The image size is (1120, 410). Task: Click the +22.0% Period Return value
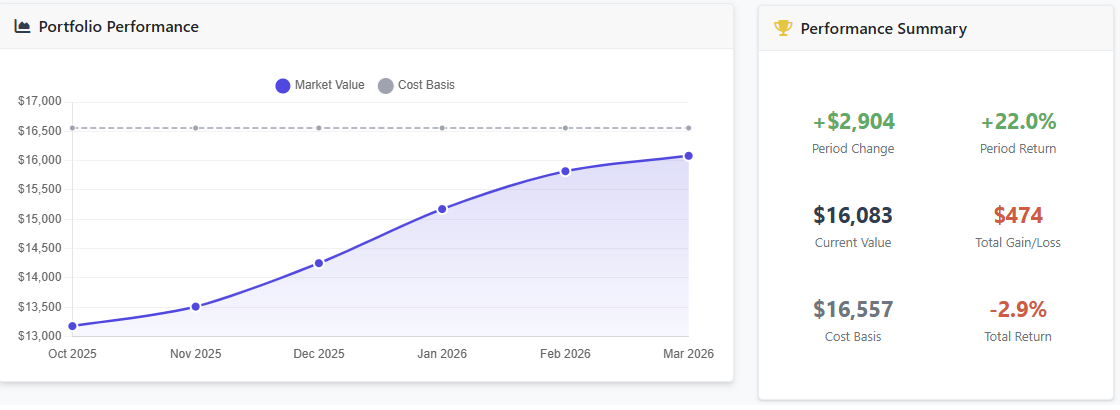coord(1018,122)
